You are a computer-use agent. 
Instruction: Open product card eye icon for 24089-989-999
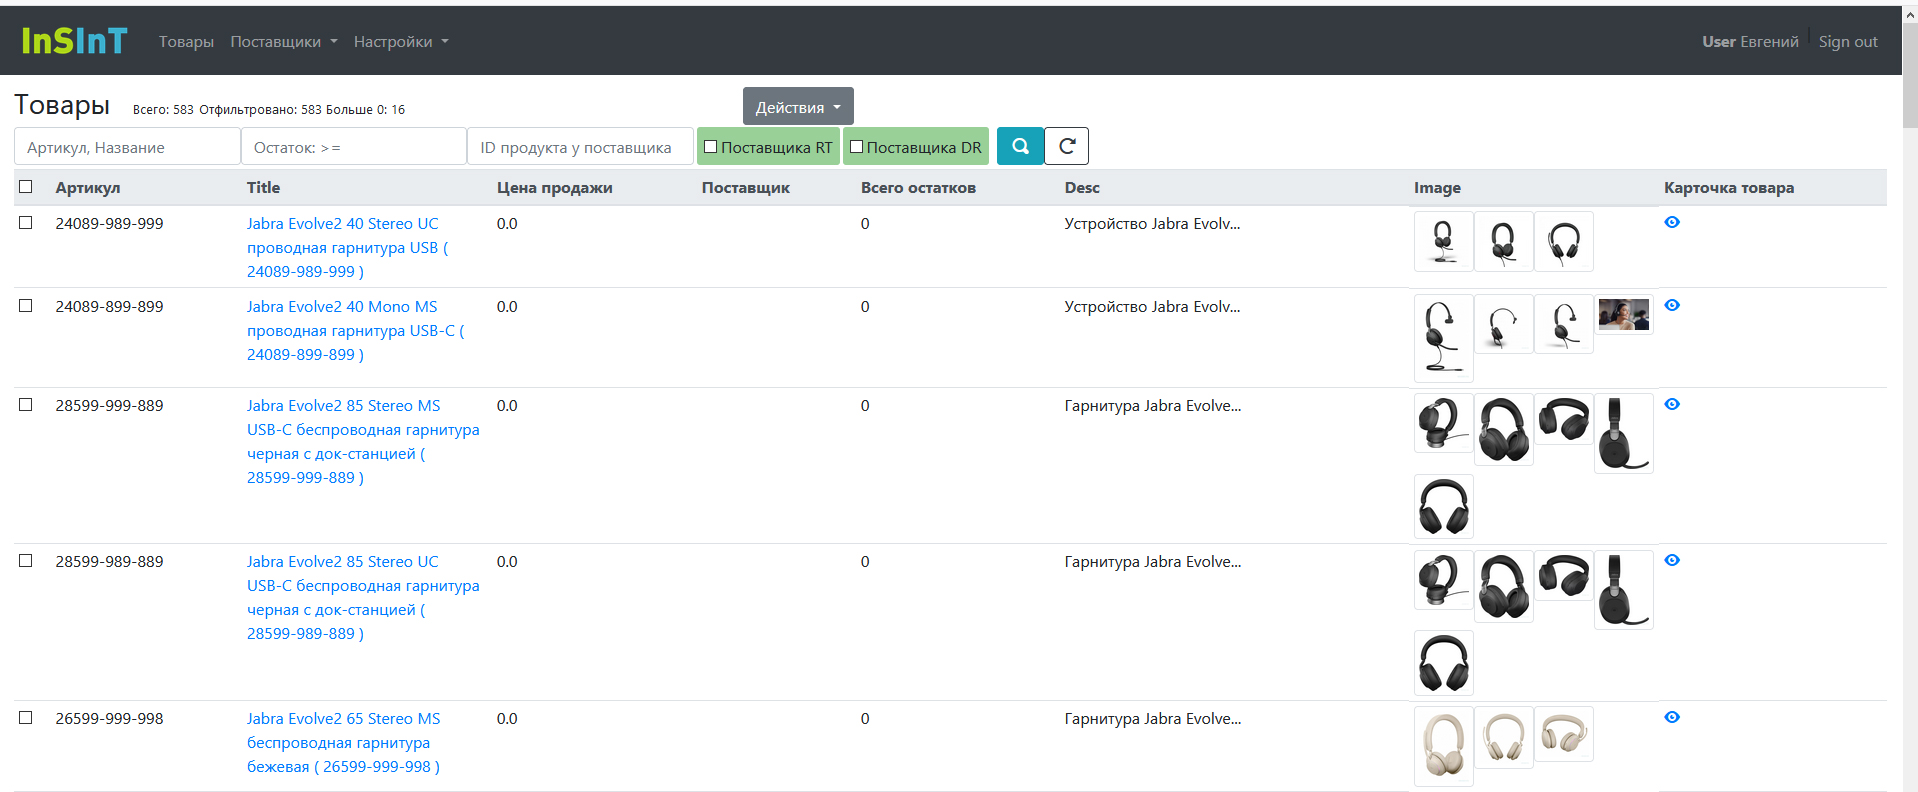[x=1671, y=222]
